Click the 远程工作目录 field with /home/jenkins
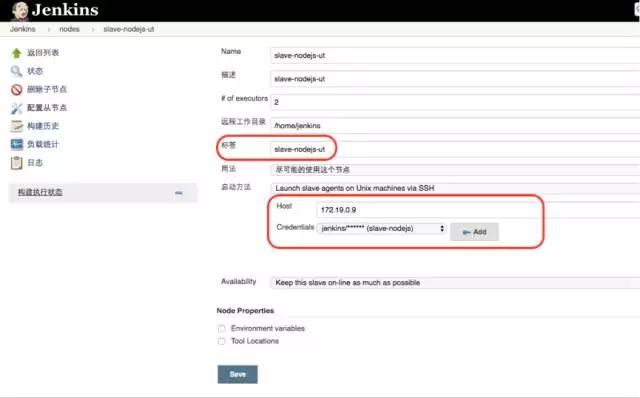 (x=455, y=125)
